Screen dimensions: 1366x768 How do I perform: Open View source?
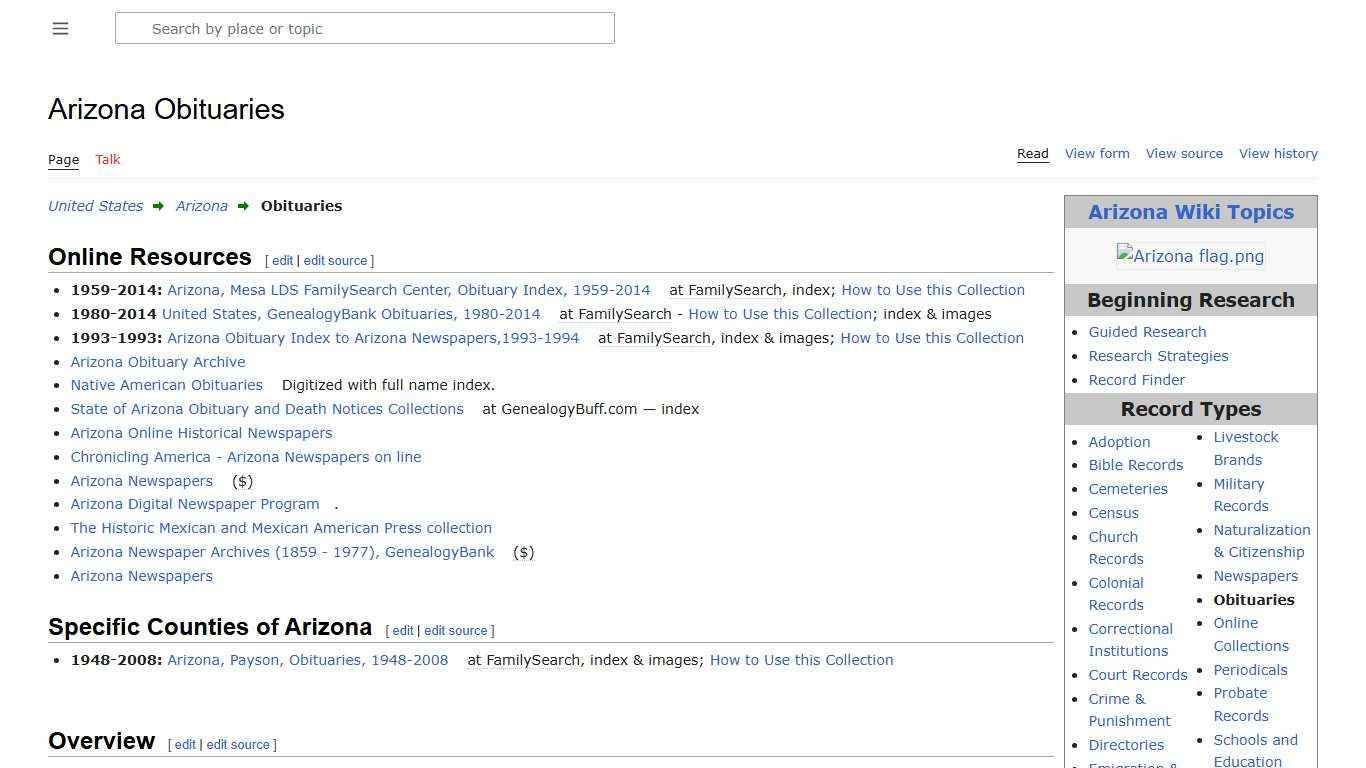pos(1184,153)
